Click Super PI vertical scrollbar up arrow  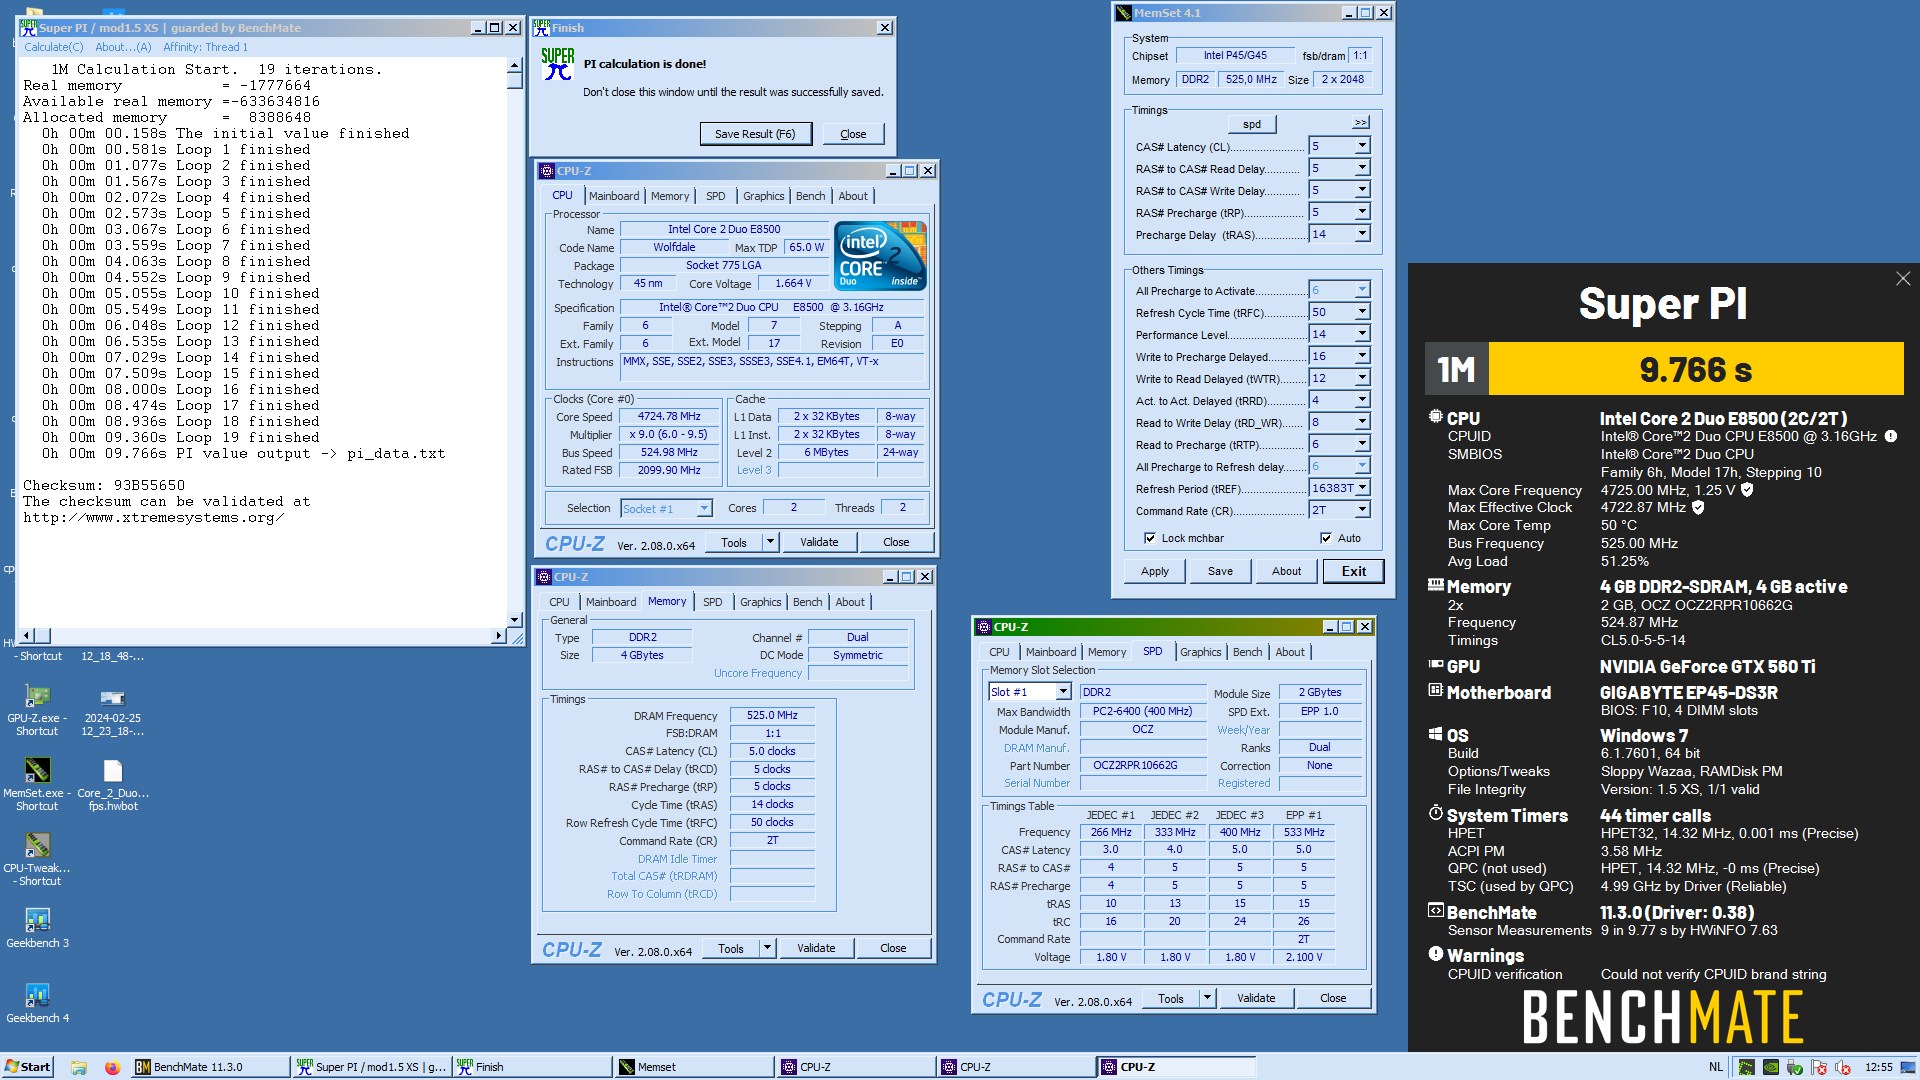[515, 65]
